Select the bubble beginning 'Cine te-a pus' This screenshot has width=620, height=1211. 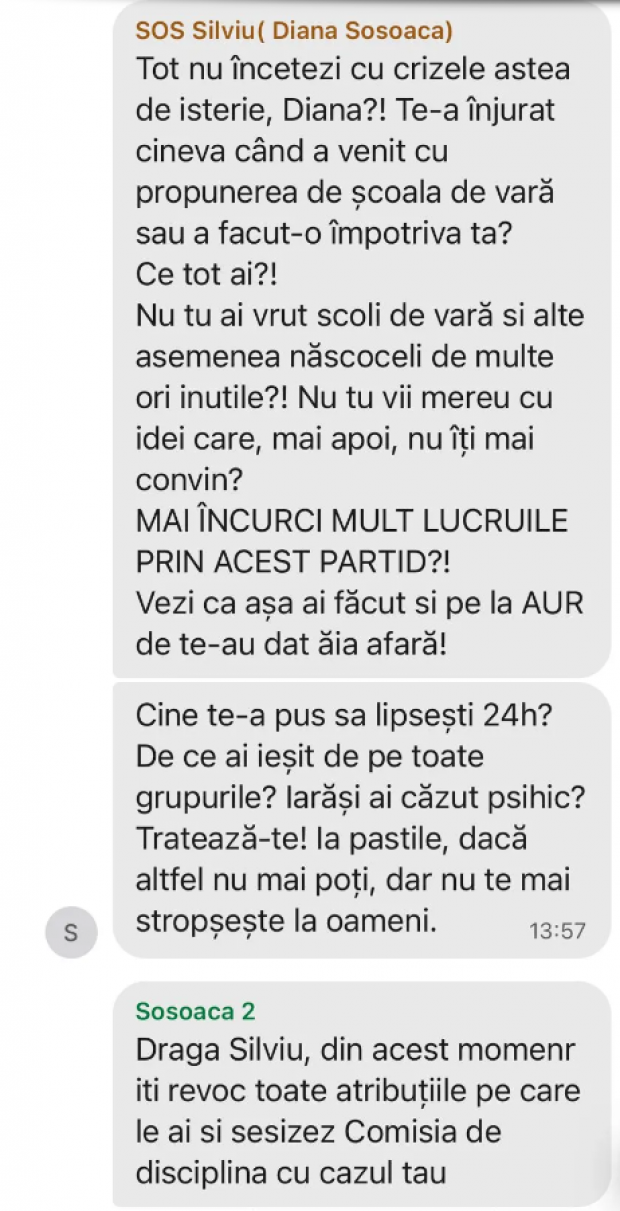click(361, 819)
